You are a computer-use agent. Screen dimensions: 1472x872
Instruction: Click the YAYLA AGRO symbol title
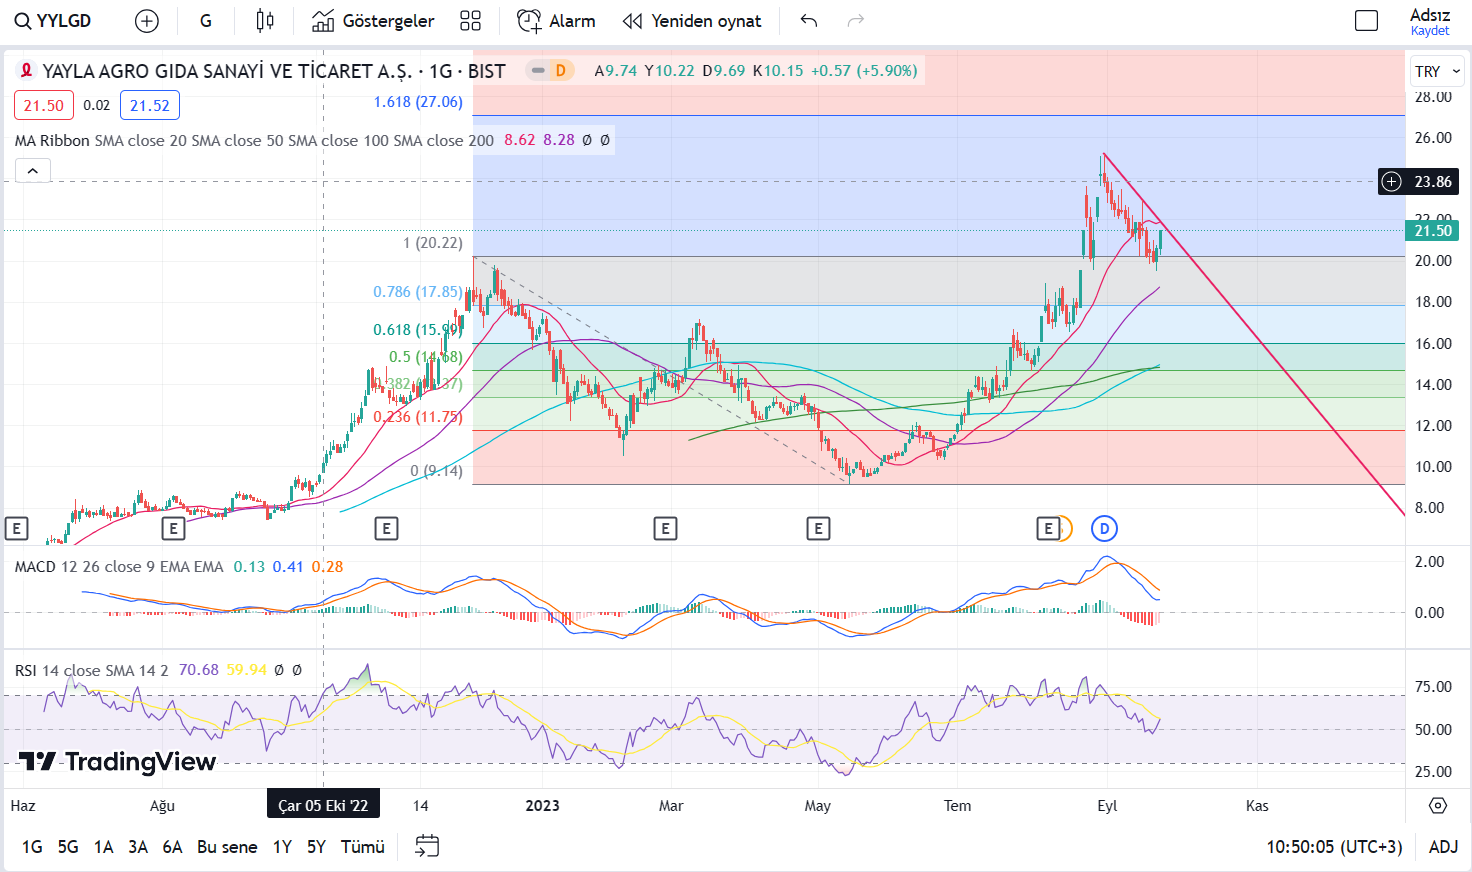[227, 71]
